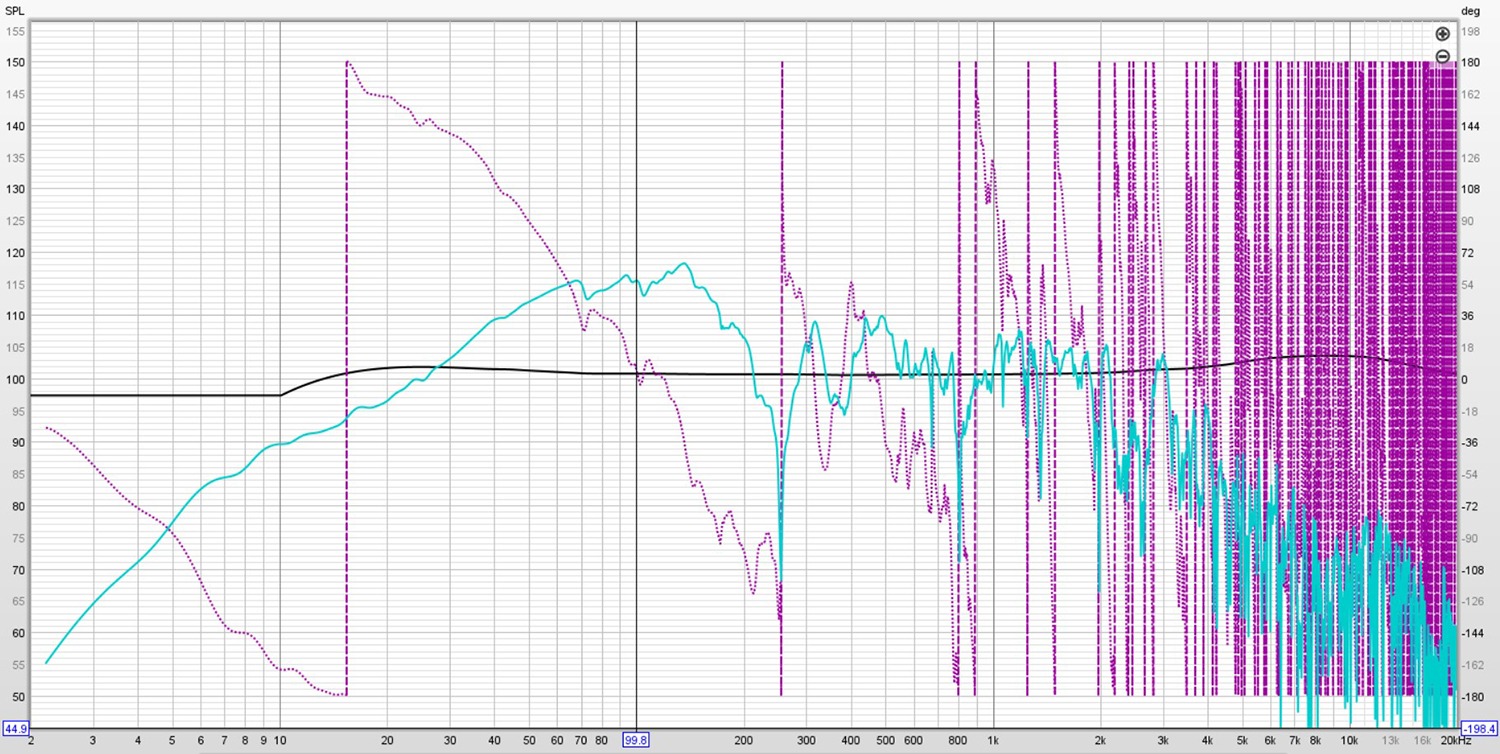Click the -126 label on phase axis
This screenshot has height=754, width=1500.
click(x=1472, y=602)
